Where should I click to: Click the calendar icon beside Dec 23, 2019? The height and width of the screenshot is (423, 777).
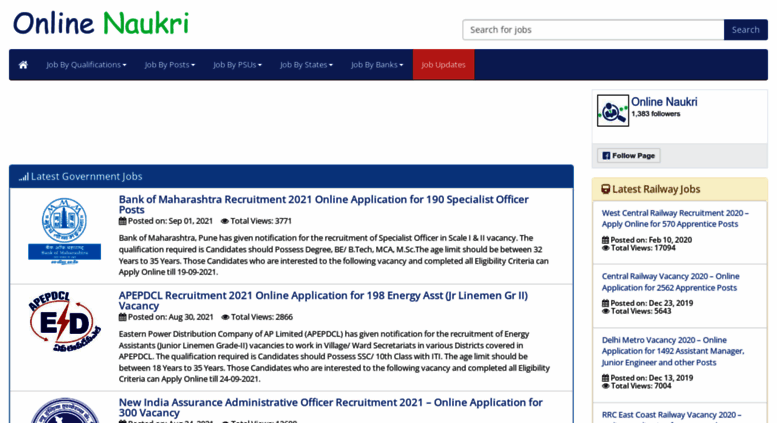click(605, 303)
